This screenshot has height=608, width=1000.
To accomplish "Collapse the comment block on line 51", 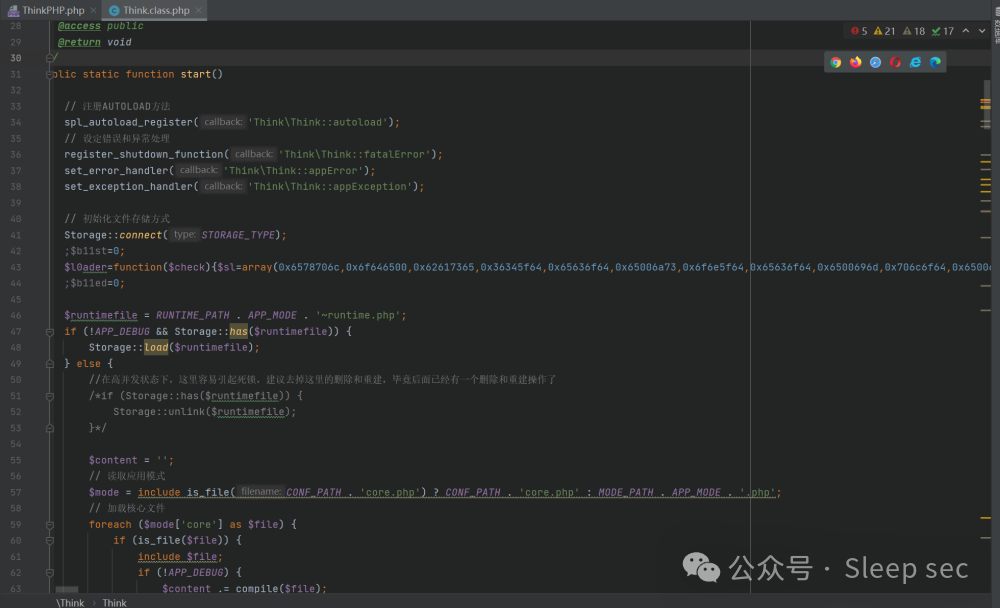I will [x=50, y=396].
